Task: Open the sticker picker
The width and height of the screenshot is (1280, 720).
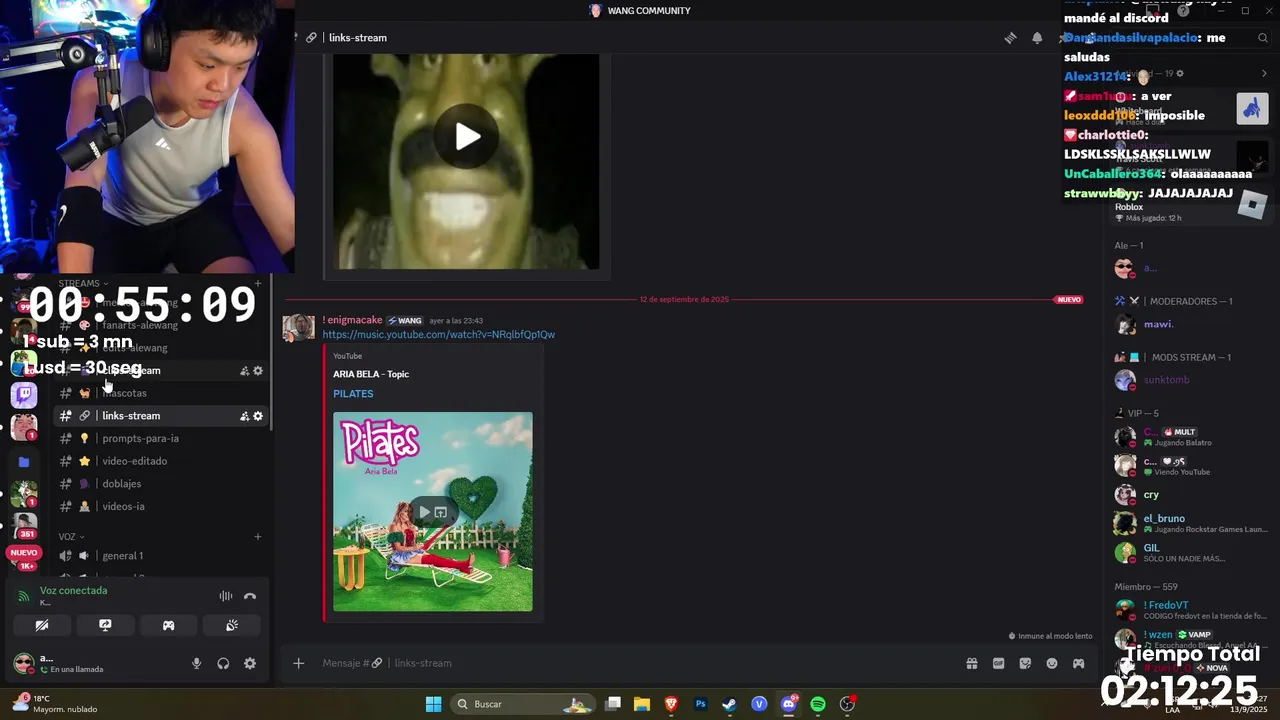Action: (x=1025, y=663)
